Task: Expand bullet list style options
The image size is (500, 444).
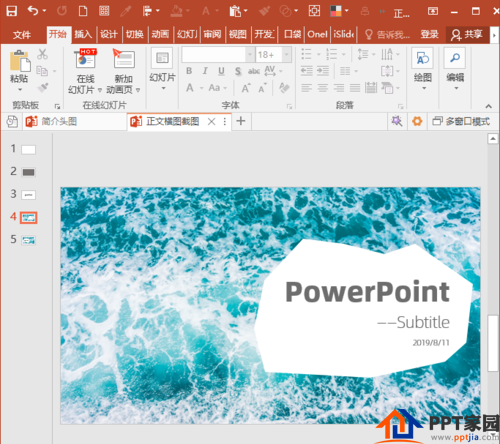Action: click(x=319, y=54)
